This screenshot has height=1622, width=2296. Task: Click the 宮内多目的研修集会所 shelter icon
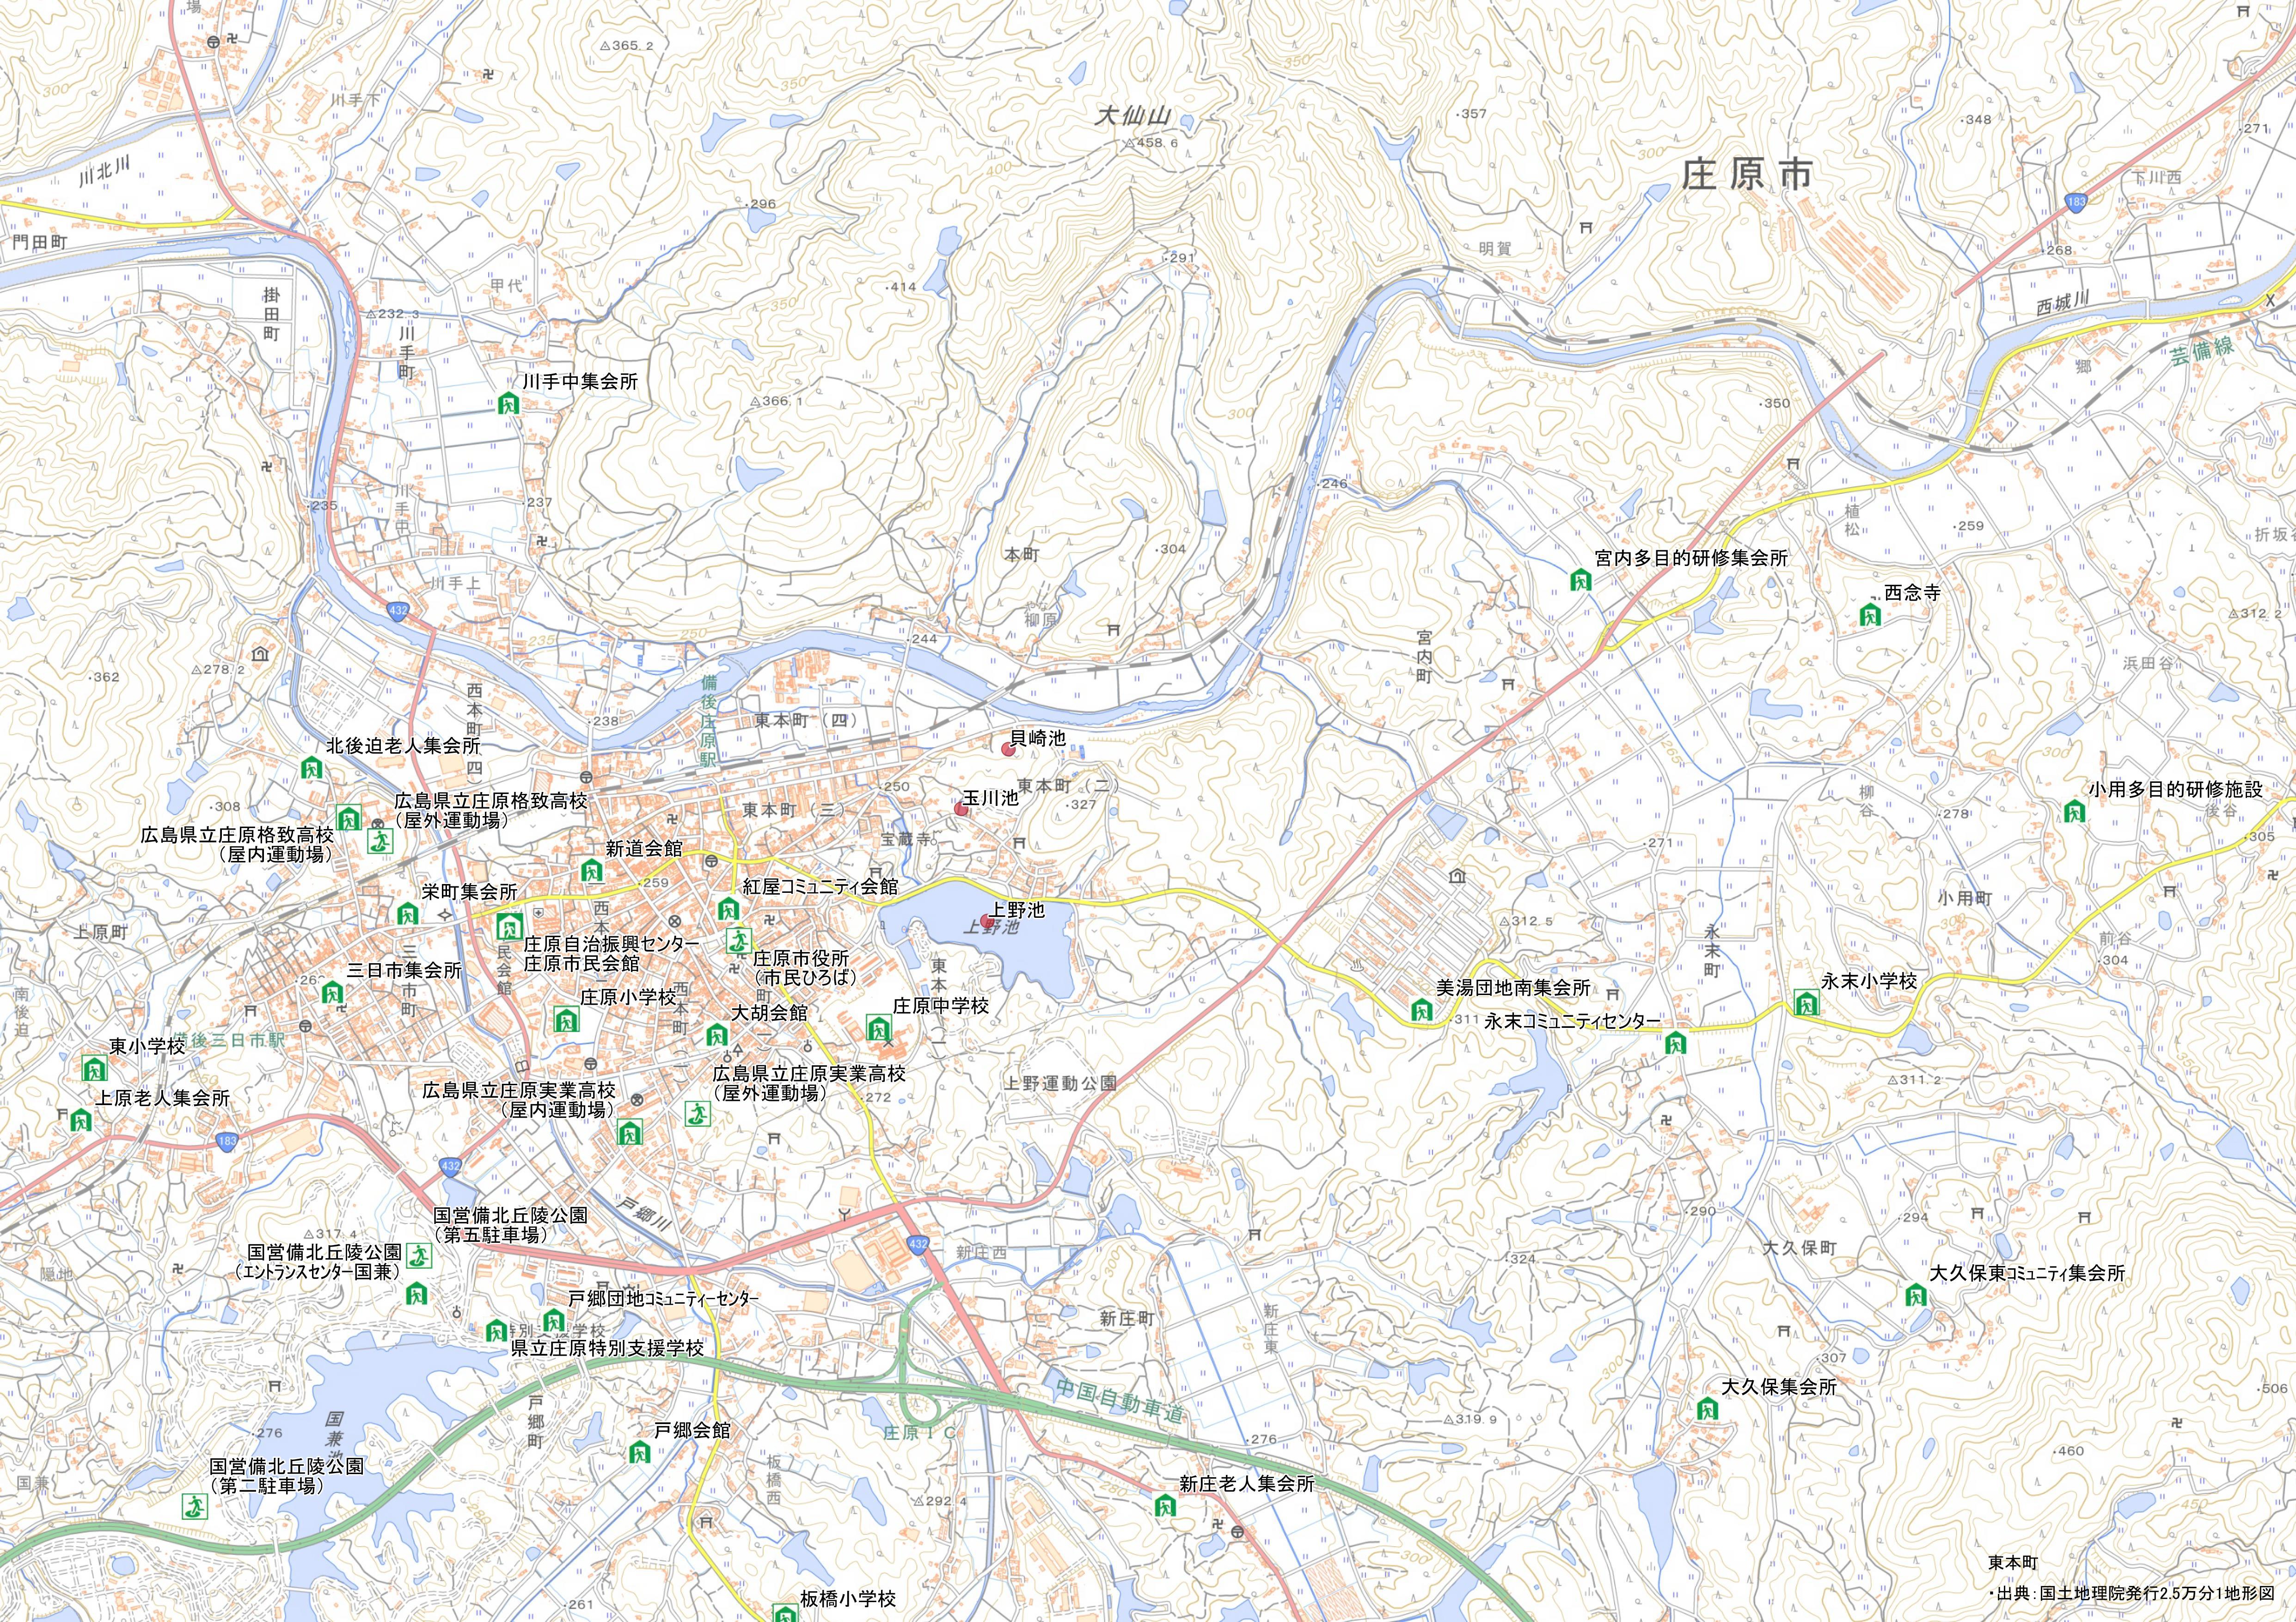click(x=1580, y=579)
